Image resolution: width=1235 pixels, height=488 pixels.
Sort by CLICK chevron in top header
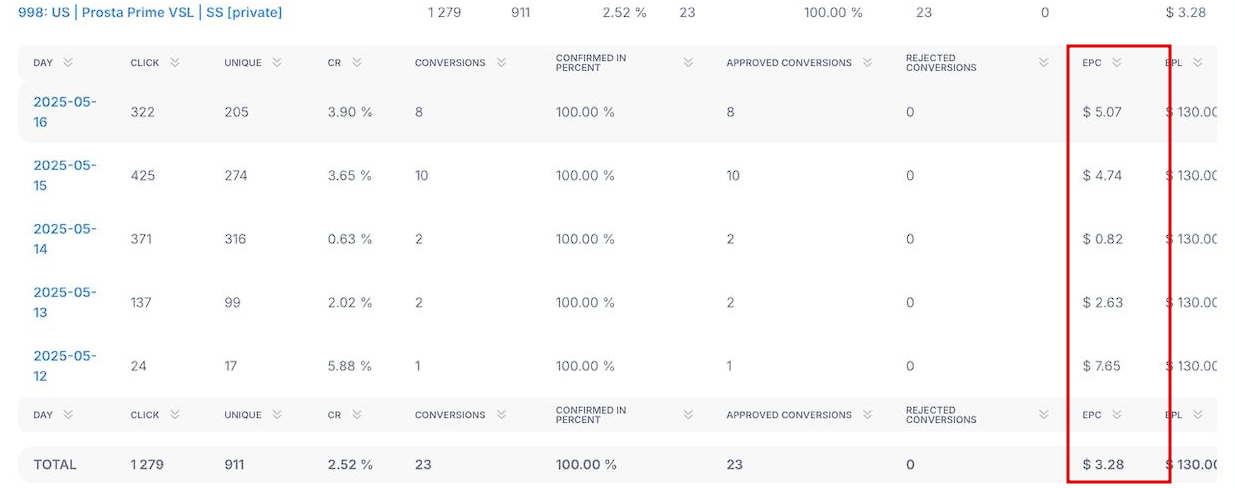coord(175,63)
